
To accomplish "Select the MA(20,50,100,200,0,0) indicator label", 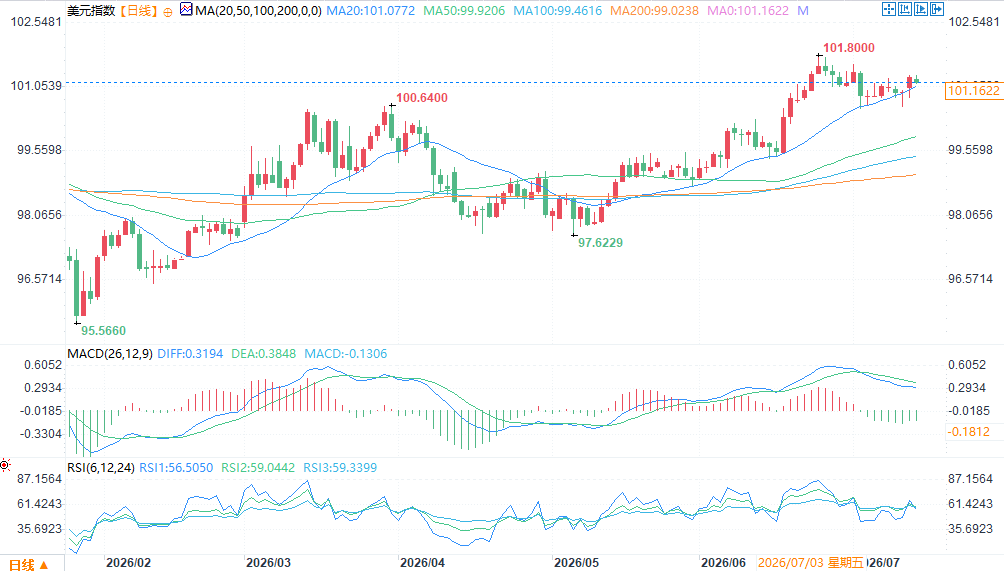I will pyautogui.click(x=258, y=11).
